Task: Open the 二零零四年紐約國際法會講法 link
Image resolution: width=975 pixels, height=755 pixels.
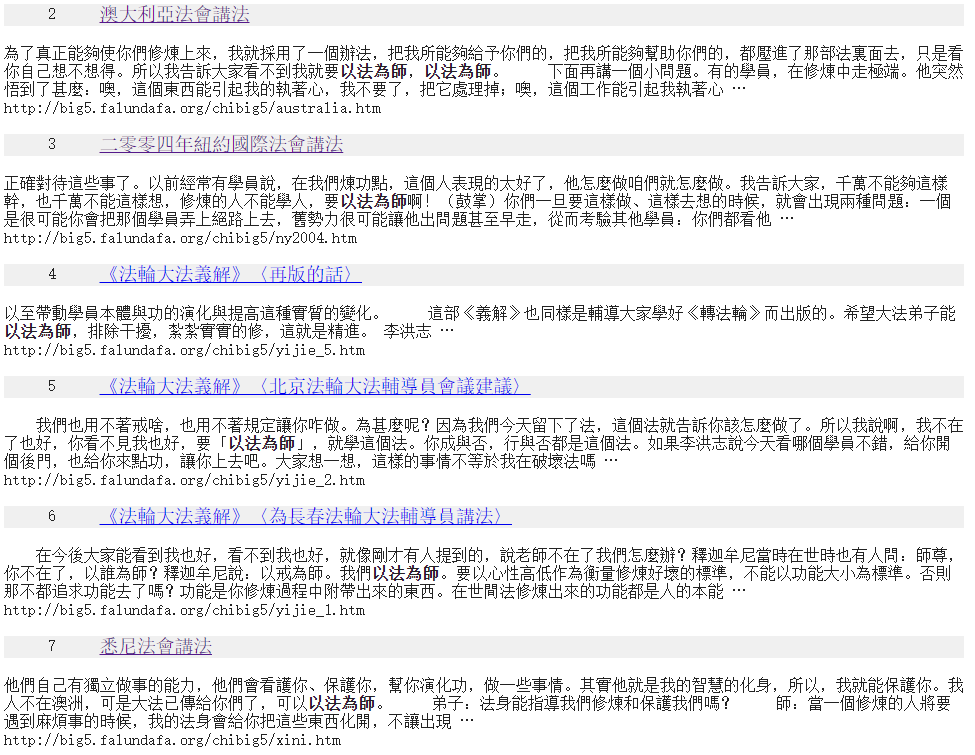Action: coord(221,145)
